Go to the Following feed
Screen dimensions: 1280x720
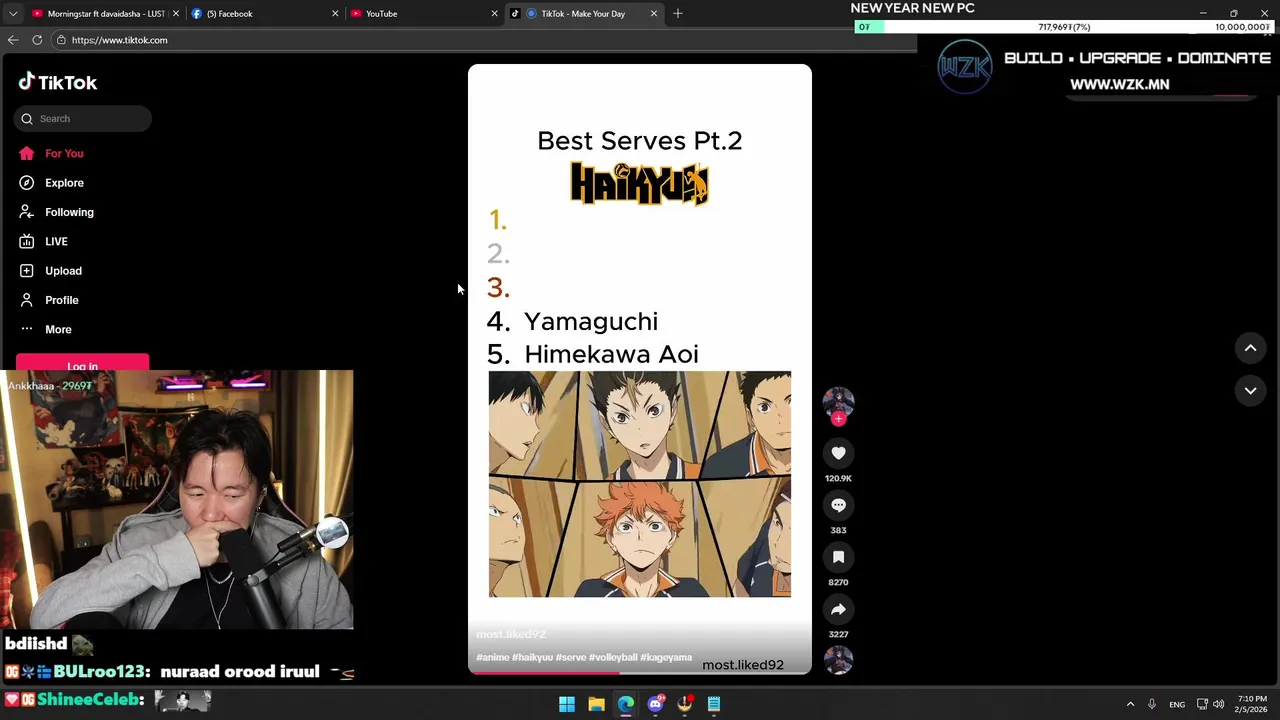coord(69,212)
